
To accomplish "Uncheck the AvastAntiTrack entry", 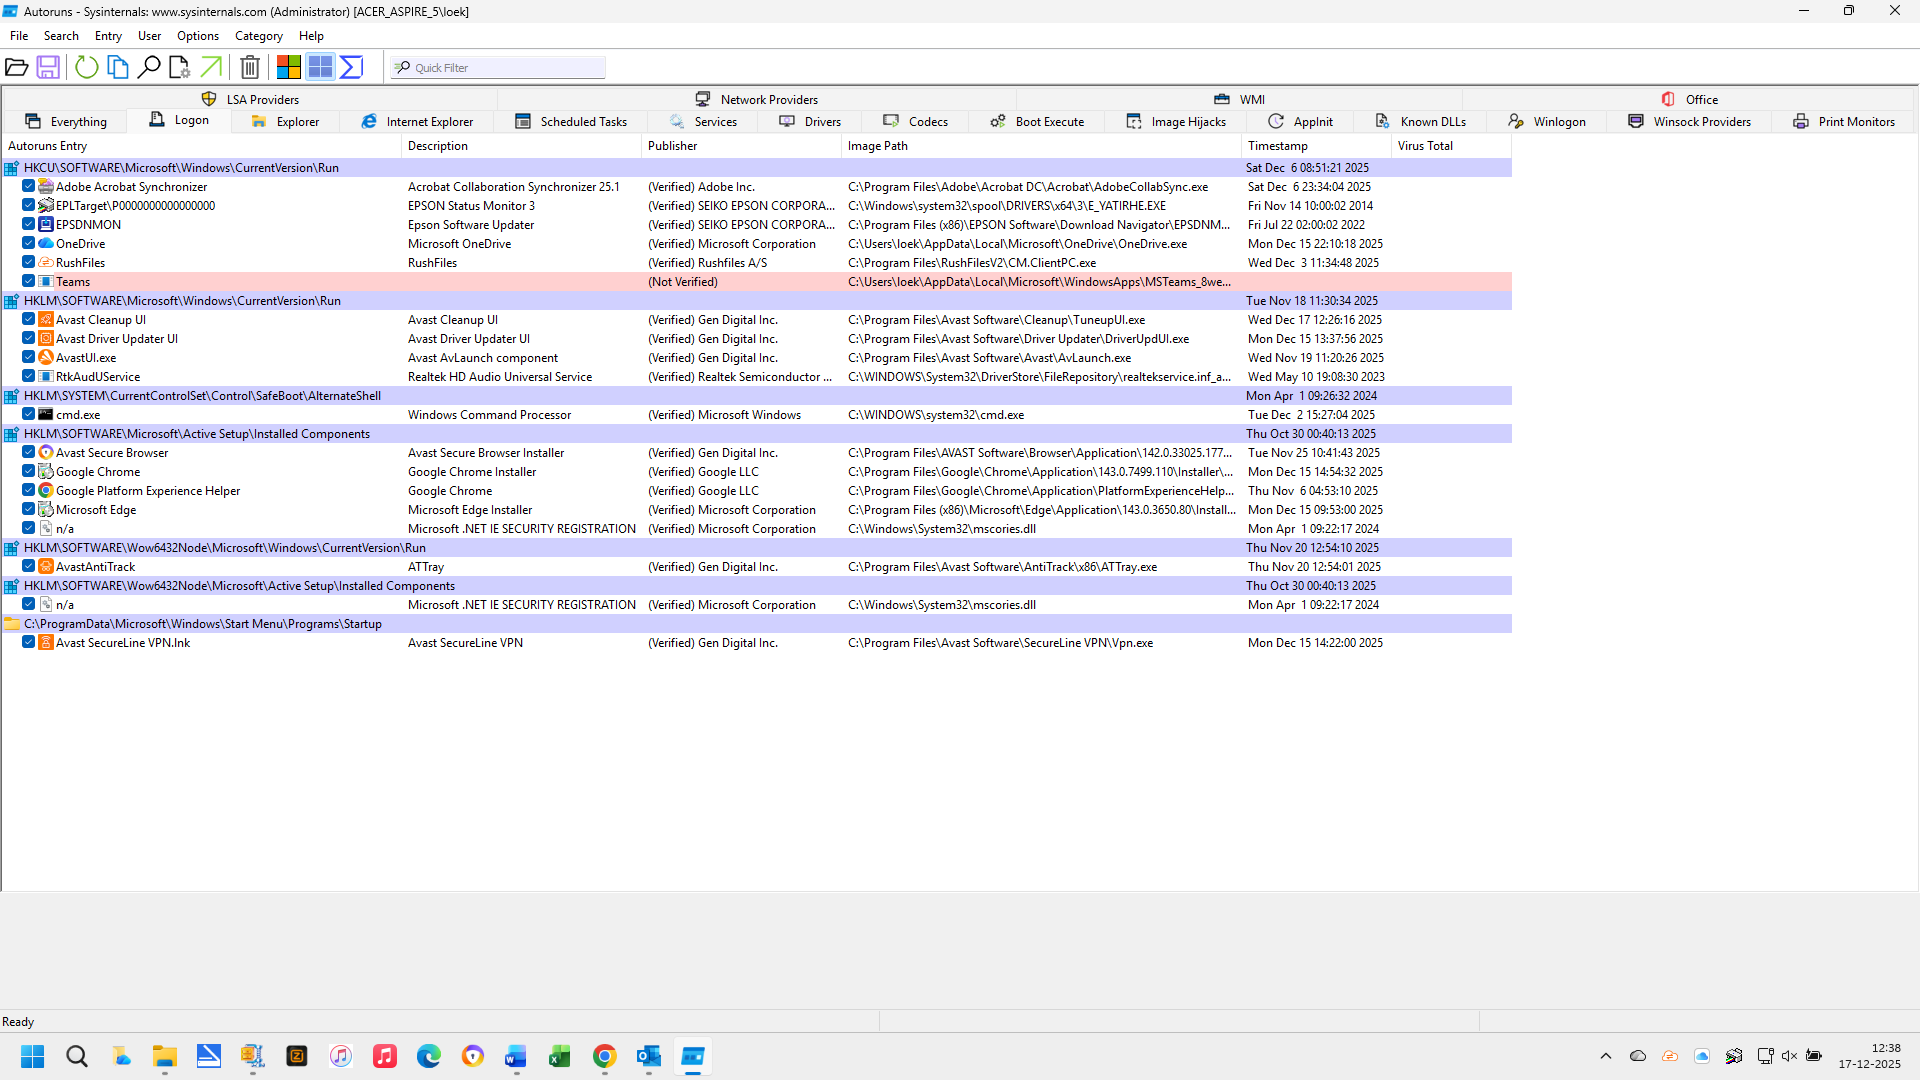I will click(29, 566).
